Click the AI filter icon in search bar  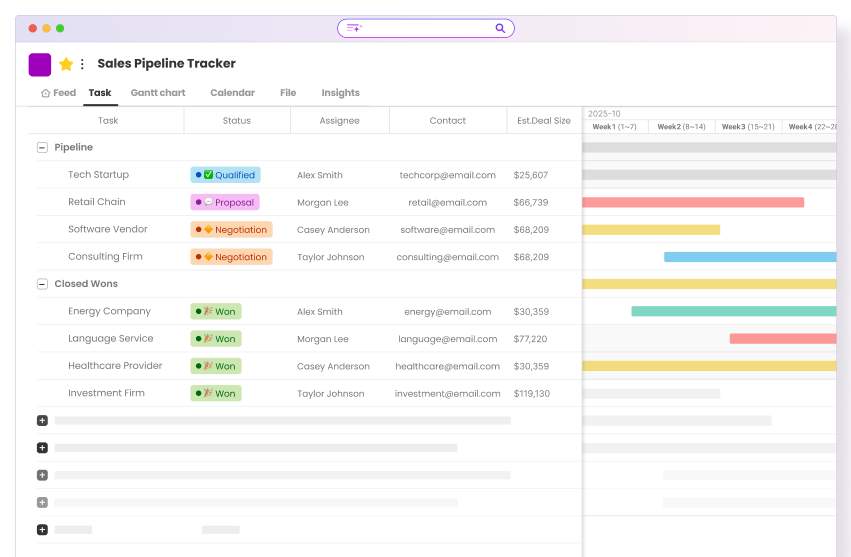coord(354,28)
